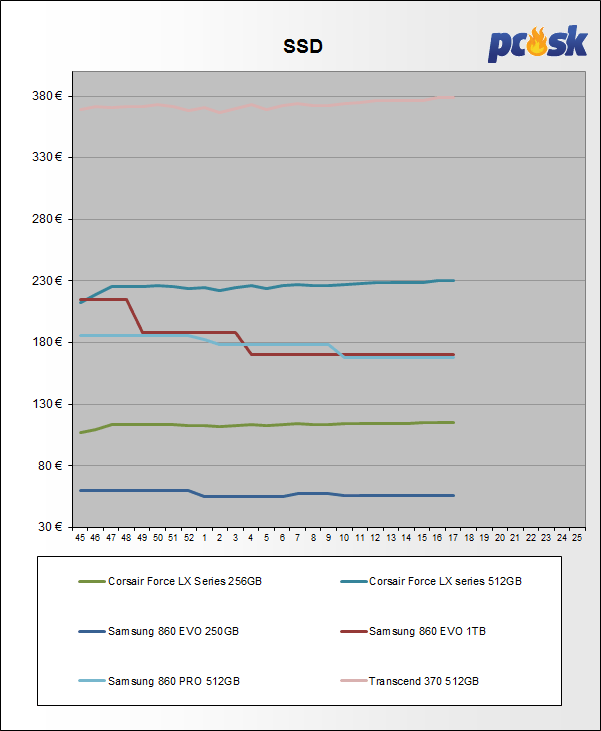Click the 380 € y-axis label
Image resolution: width=601 pixels, height=731 pixels.
47,96
